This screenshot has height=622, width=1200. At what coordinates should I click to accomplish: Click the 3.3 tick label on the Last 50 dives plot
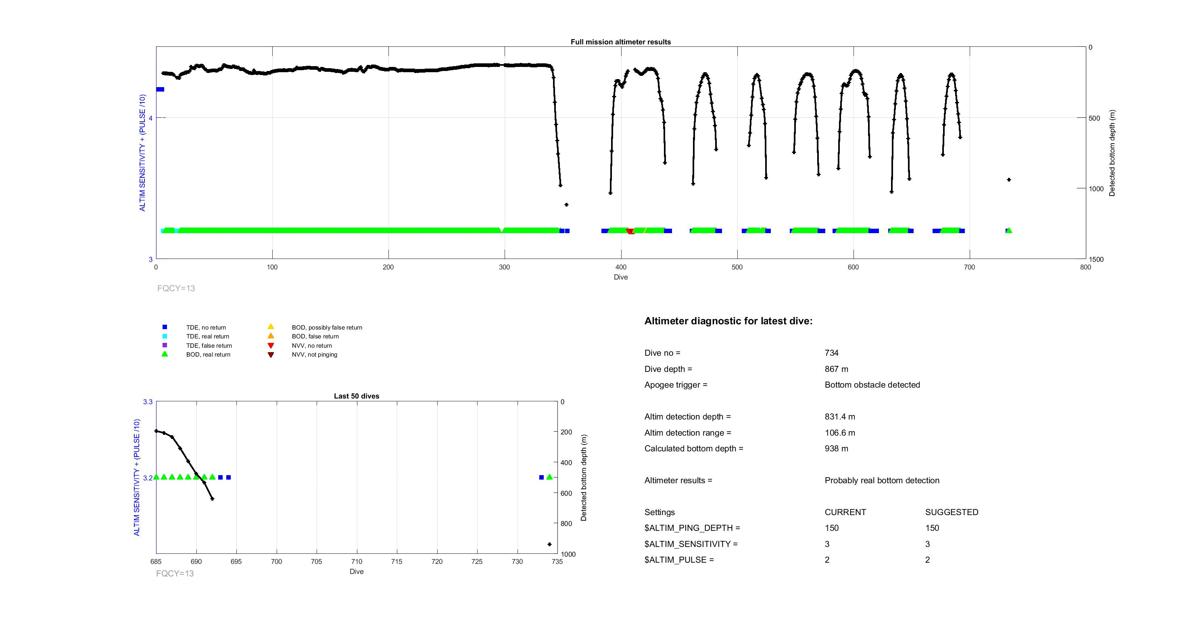(147, 402)
